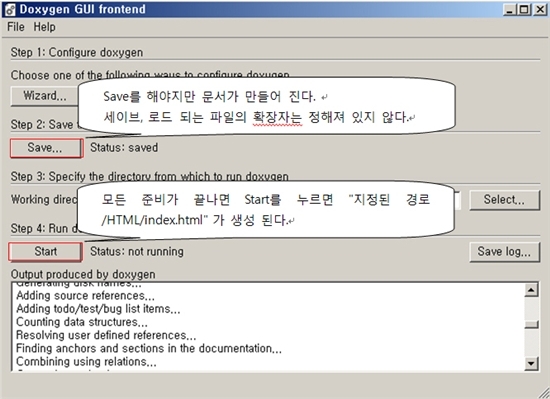Click the 'Step 1: Configure doxygen' heading
This screenshot has width=550, height=399.
point(77,53)
